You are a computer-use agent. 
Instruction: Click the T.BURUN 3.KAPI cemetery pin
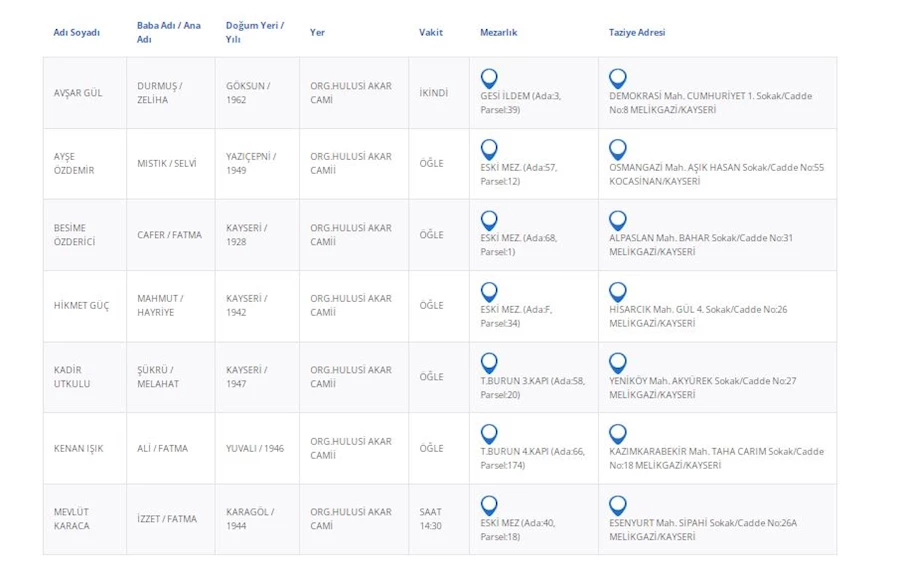(489, 362)
